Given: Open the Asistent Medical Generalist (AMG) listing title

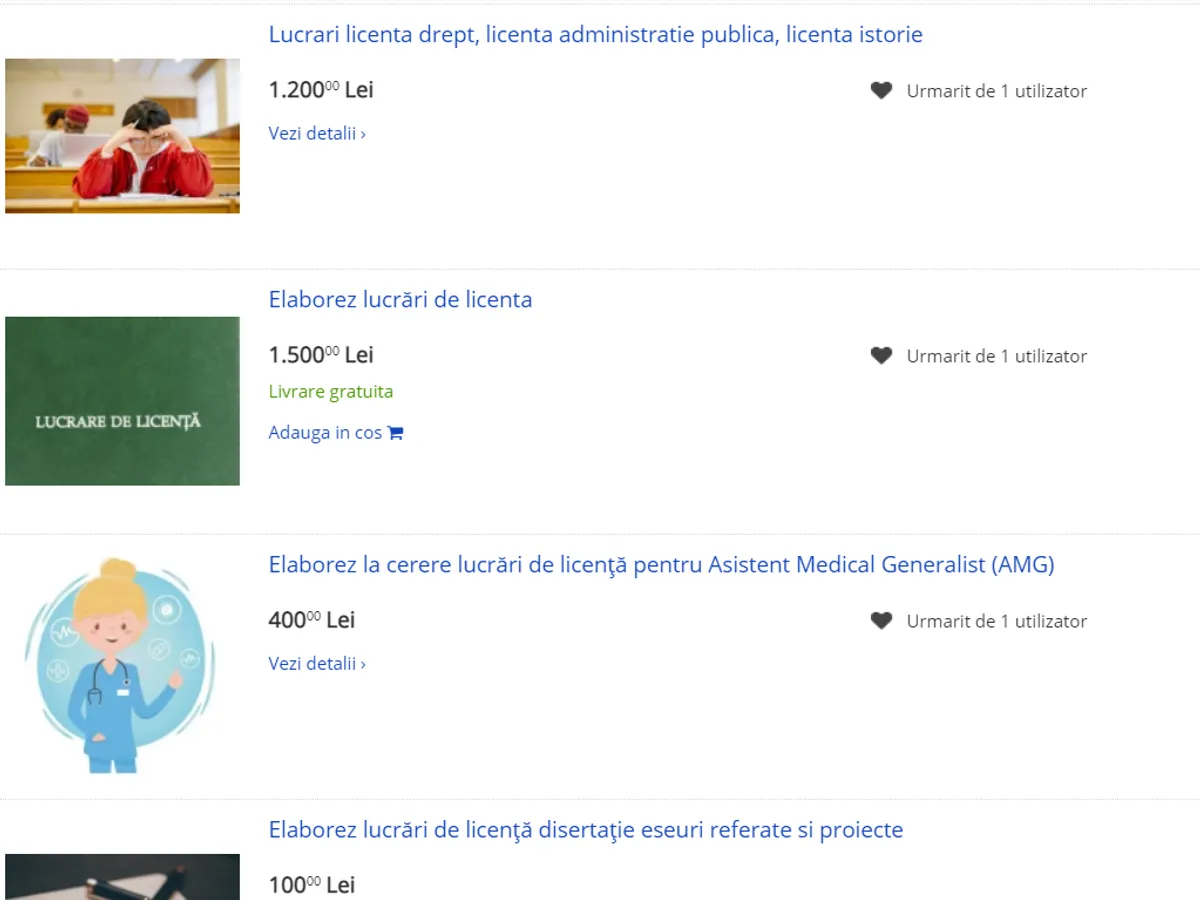Looking at the screenshot, I should (661, 565).
